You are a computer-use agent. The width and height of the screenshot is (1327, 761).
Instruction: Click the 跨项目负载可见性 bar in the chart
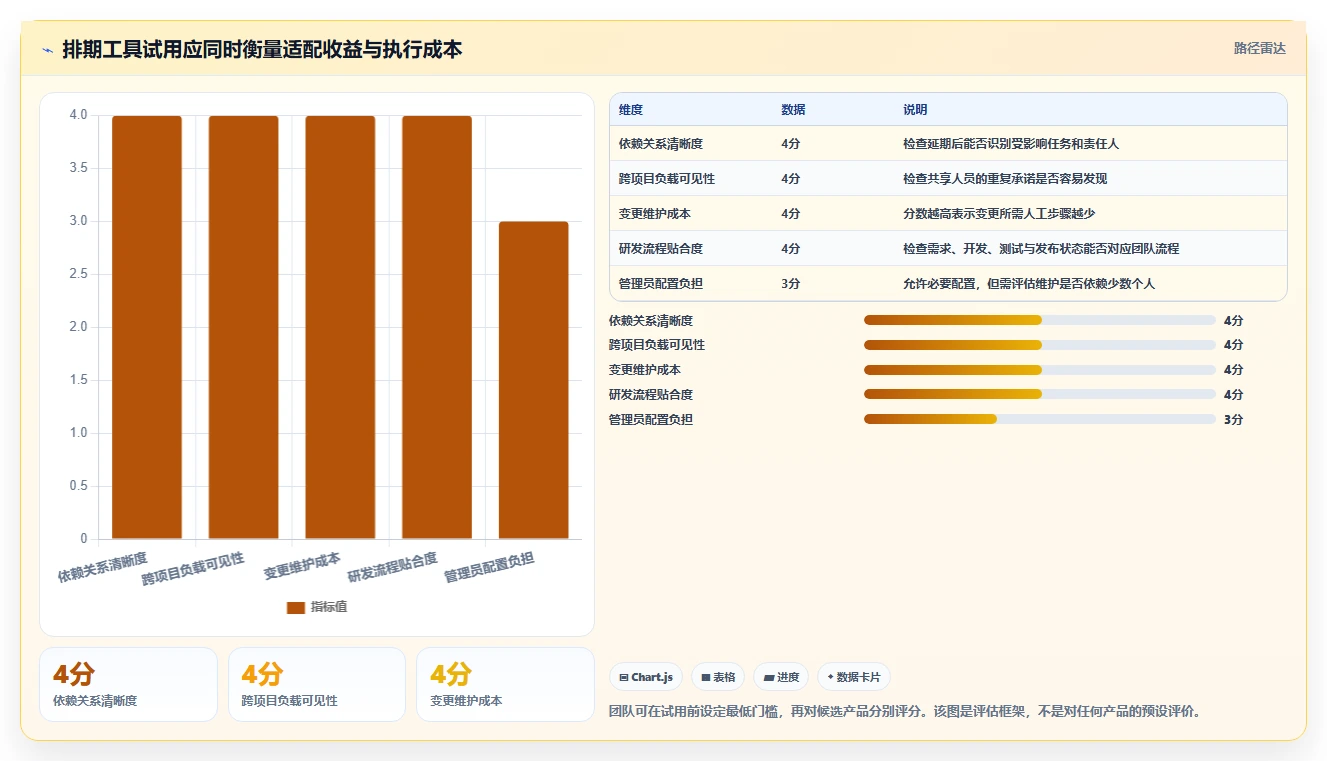[x=243, y=327]
